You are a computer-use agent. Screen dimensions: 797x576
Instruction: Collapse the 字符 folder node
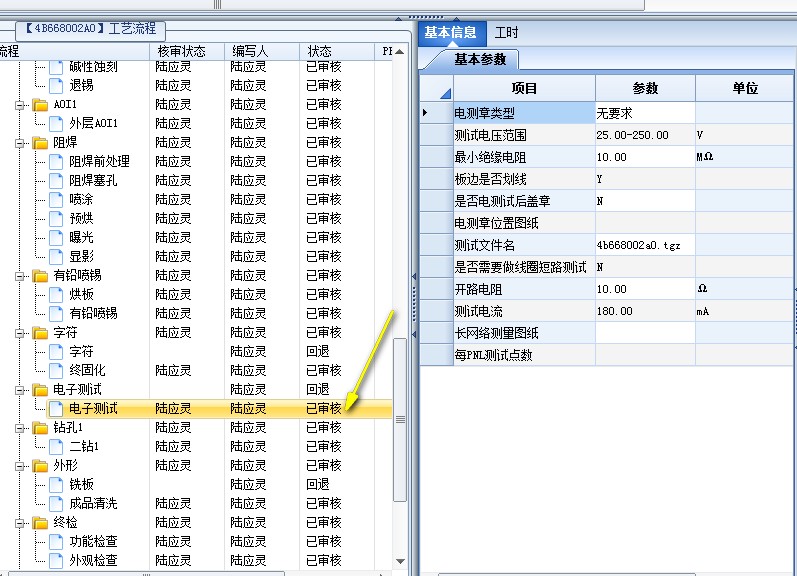pyautogui.click(x=20, y=334)
